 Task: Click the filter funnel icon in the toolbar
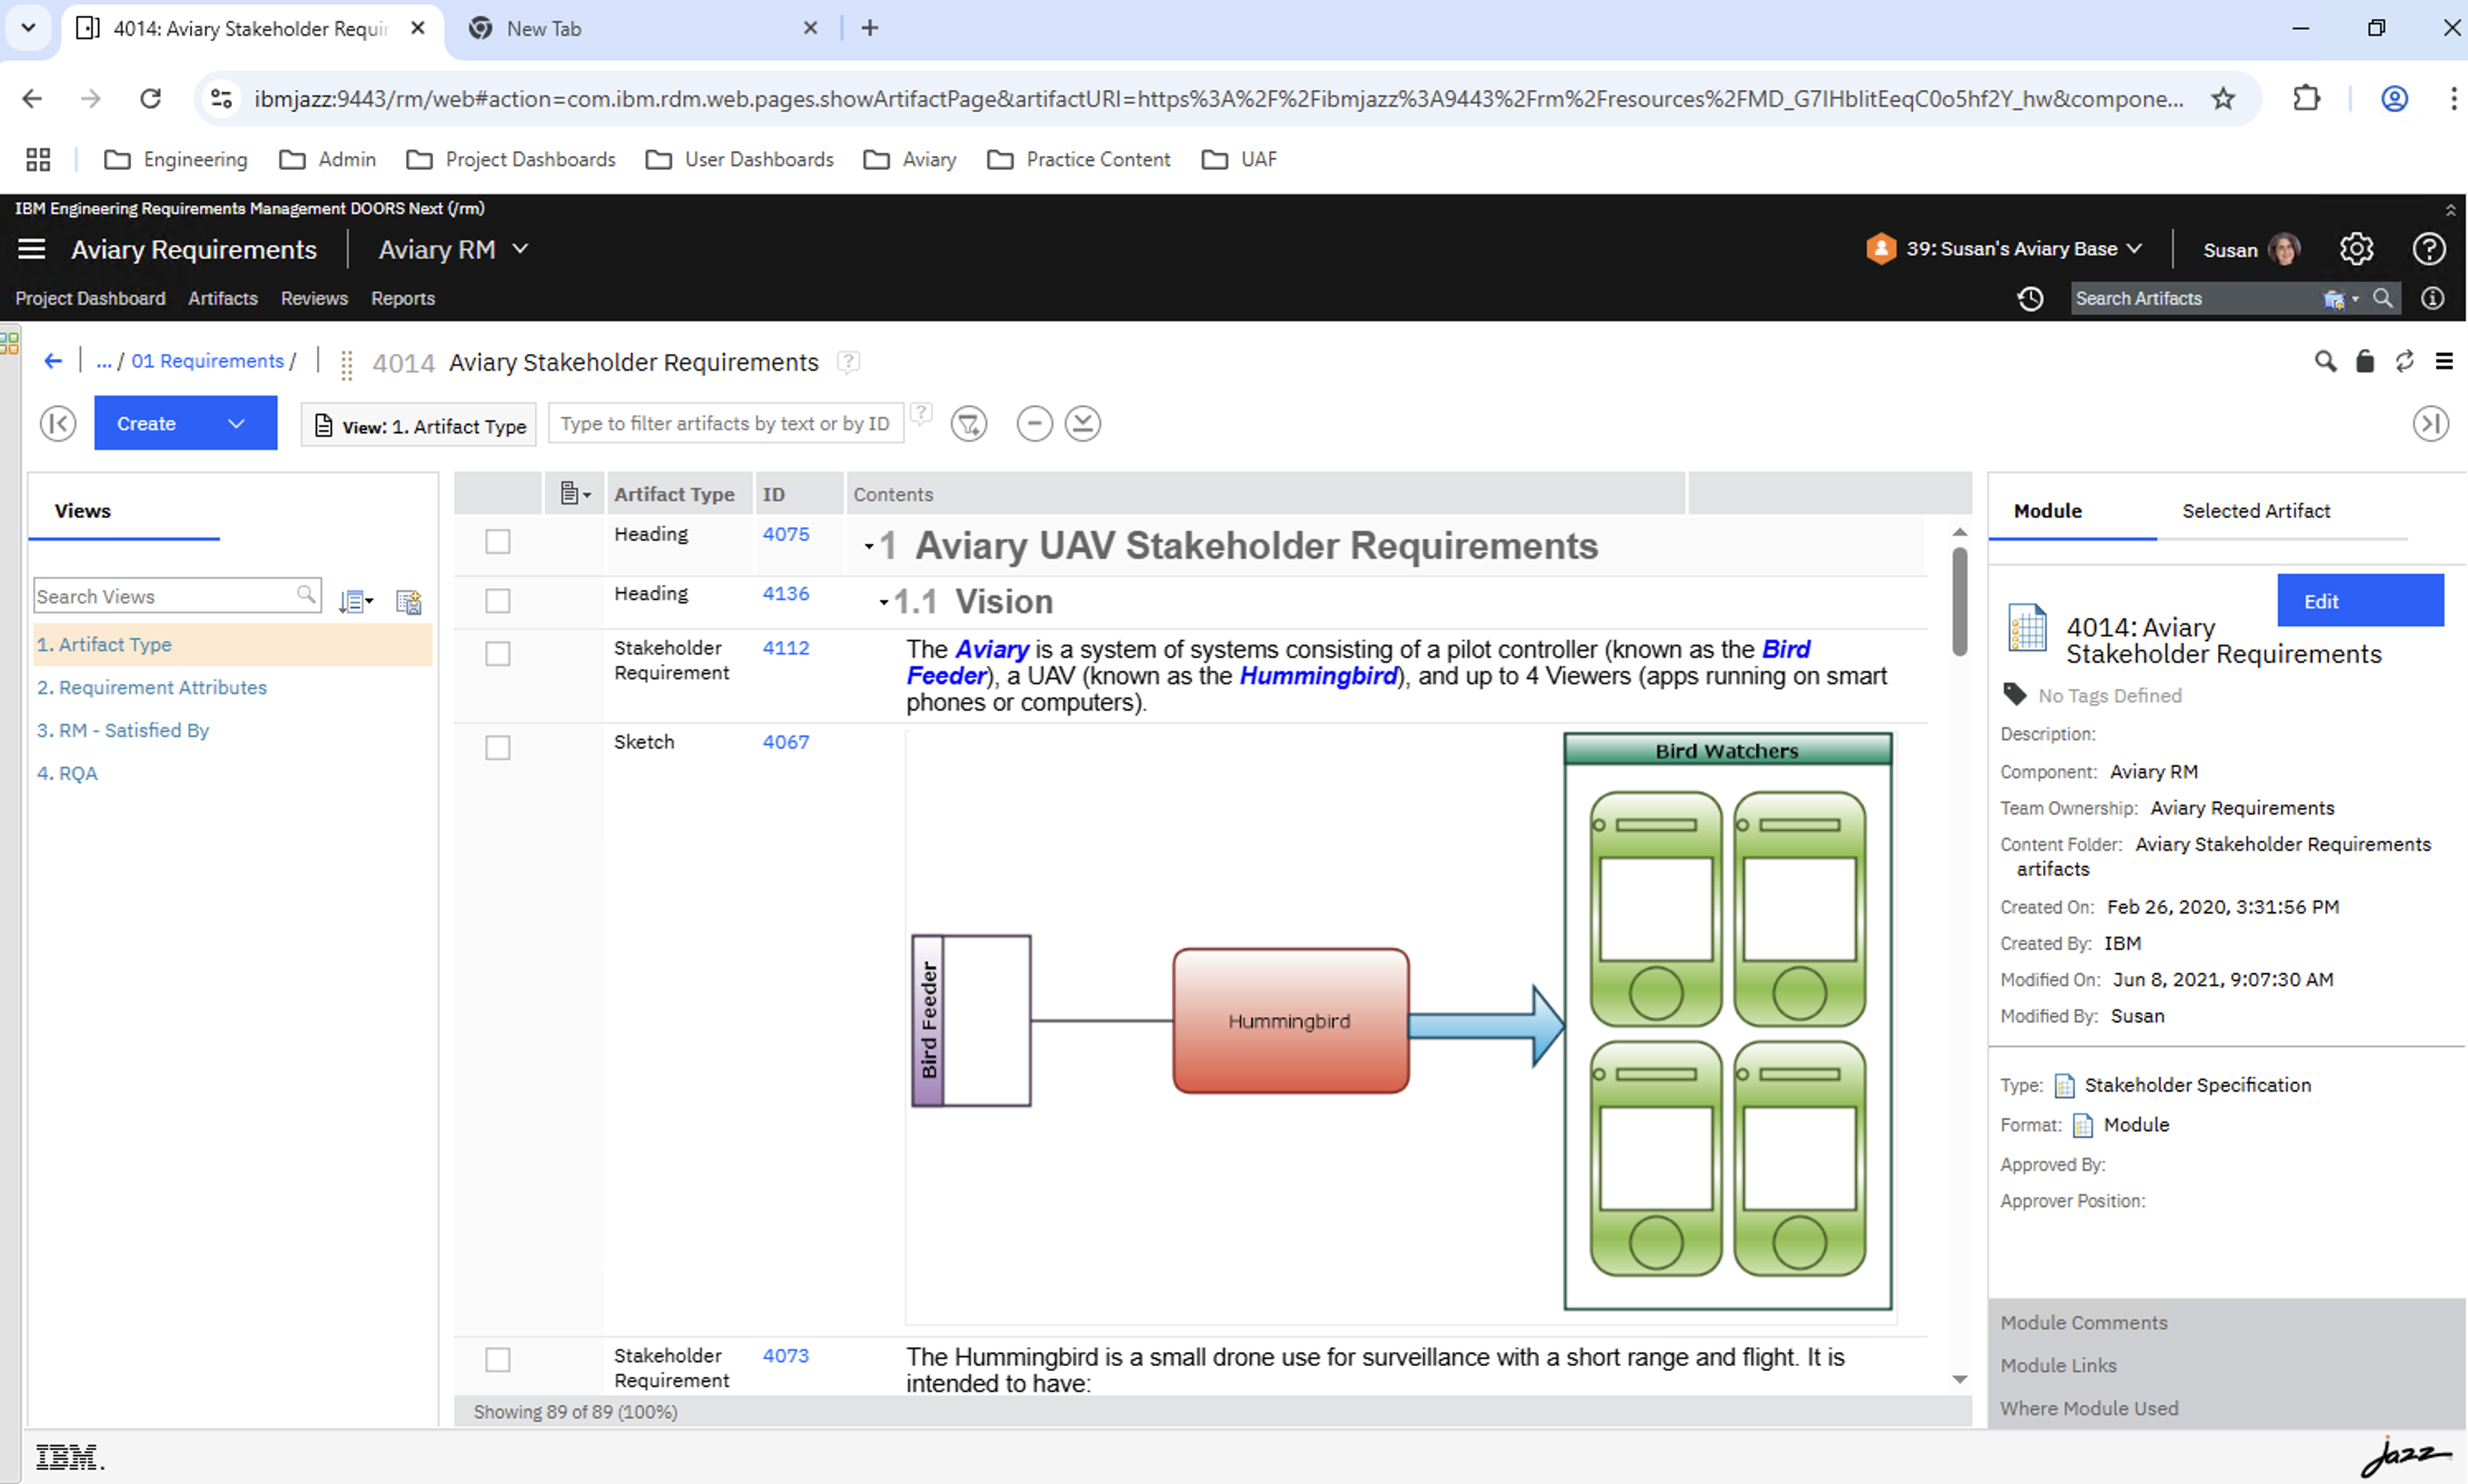click(968, 424)
